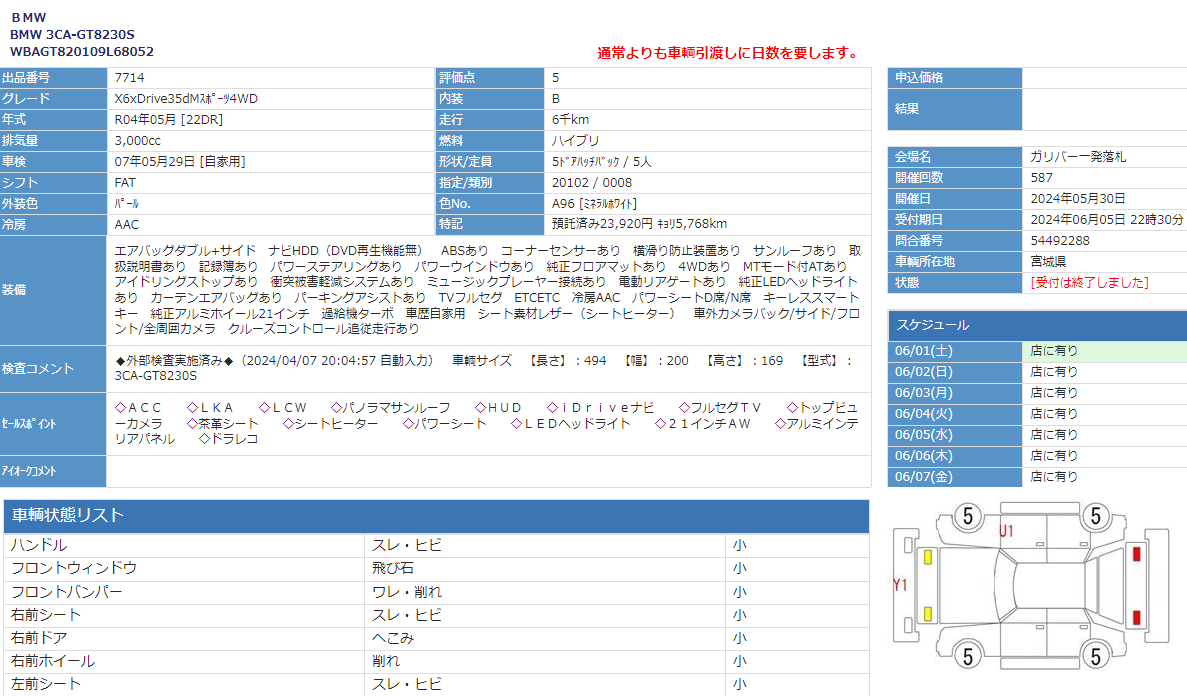Select the lower yellow headlight in car diagram
The image size is (1187, 696).
[x=927, y=613]
